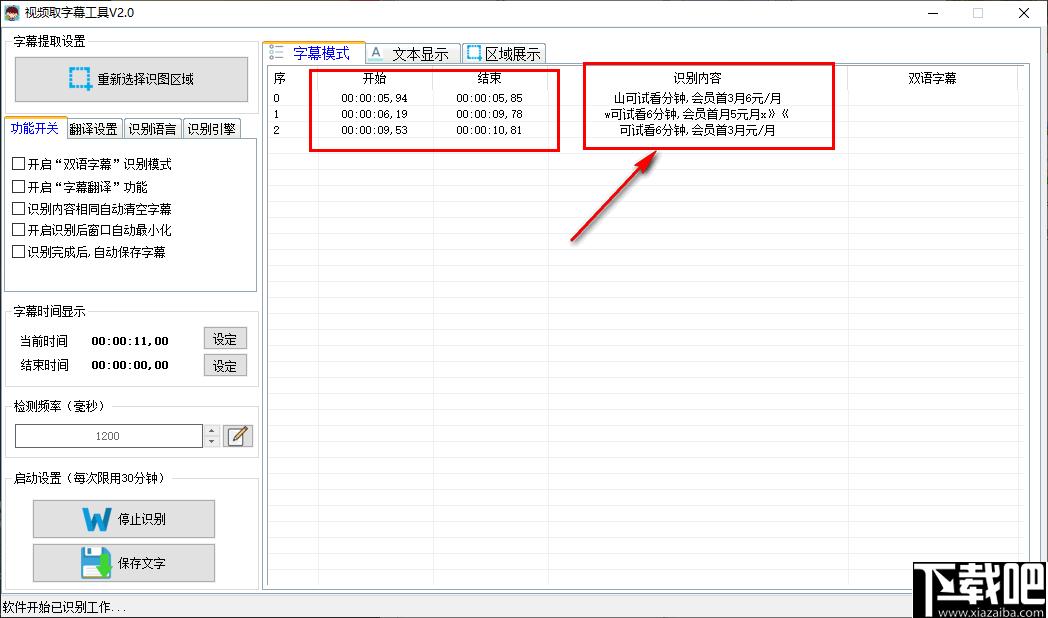Screen dimensions: 1048x618
Task: Switch to the 翻译设置 tab
Action: (94, 129)
